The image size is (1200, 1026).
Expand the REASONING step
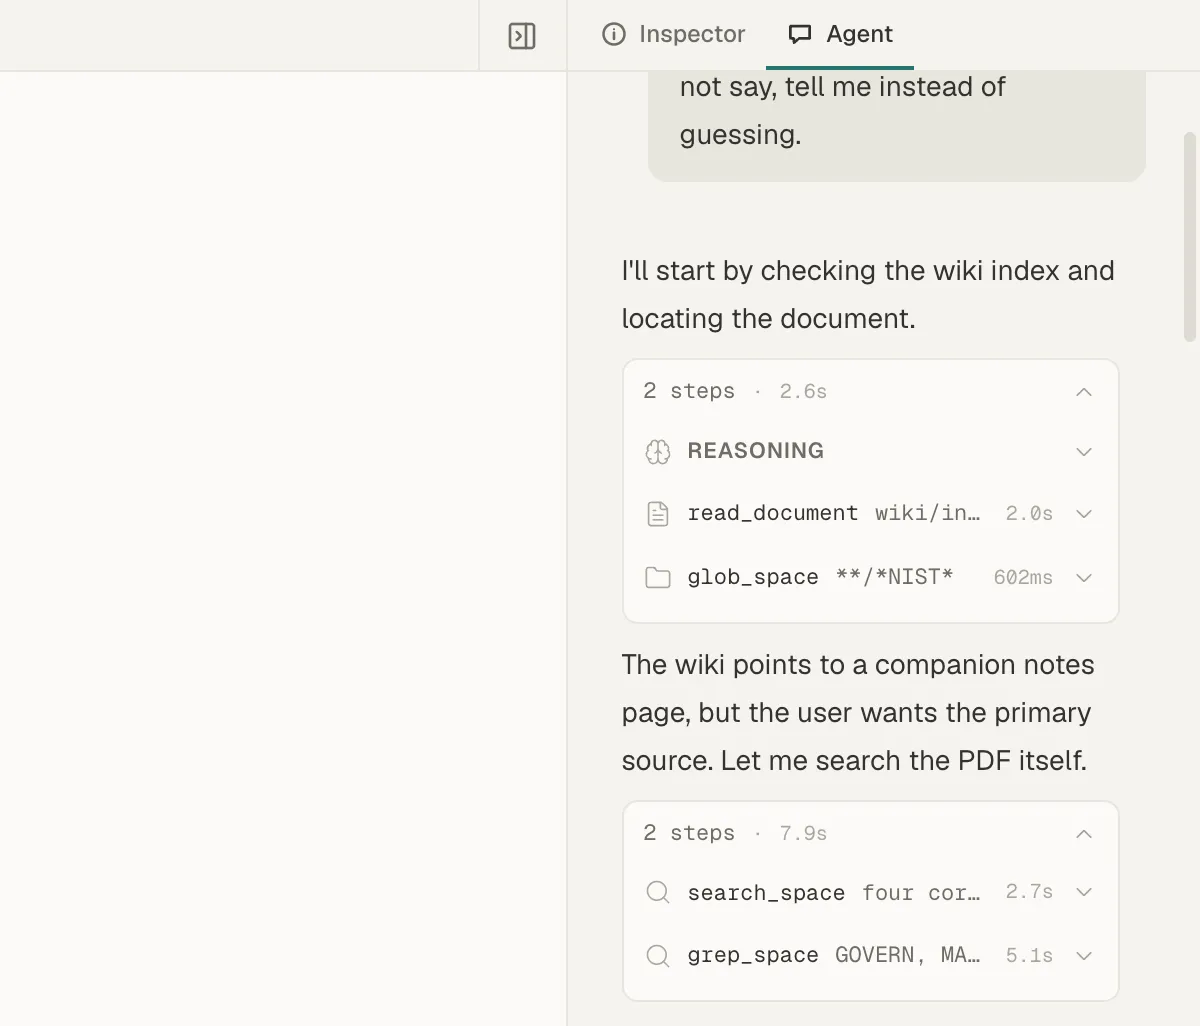pyautogui.click(x=1084, y=452)
